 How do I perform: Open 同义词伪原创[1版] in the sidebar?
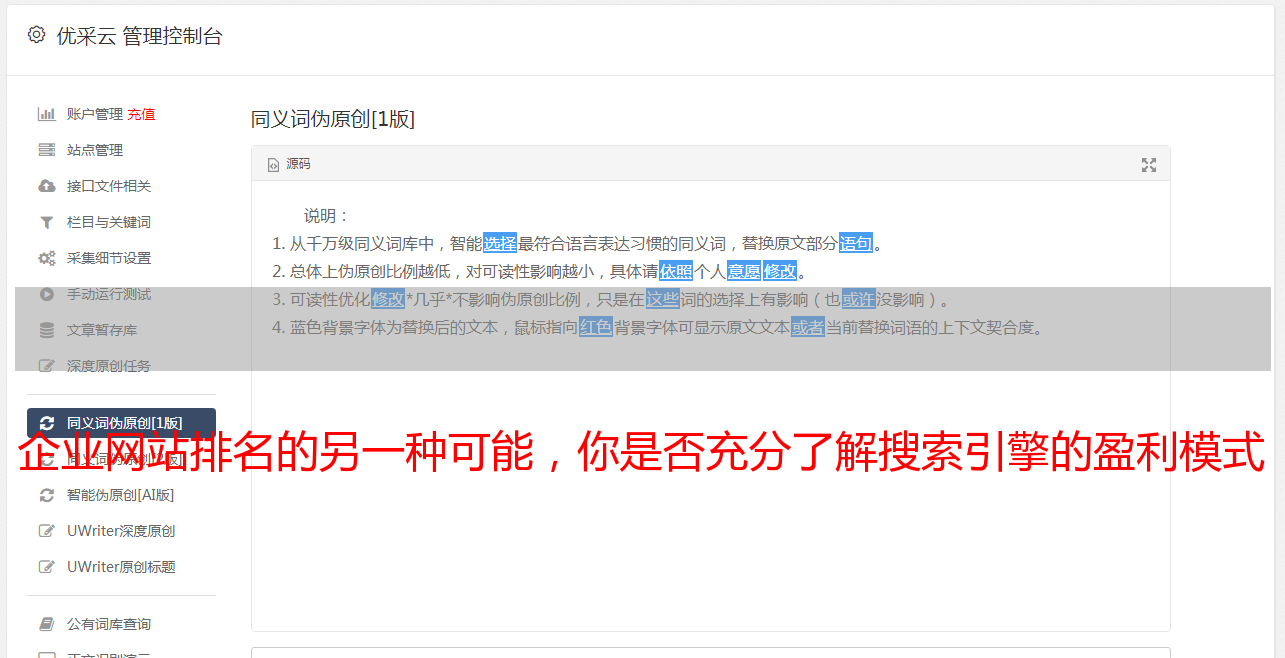point(121,423)
